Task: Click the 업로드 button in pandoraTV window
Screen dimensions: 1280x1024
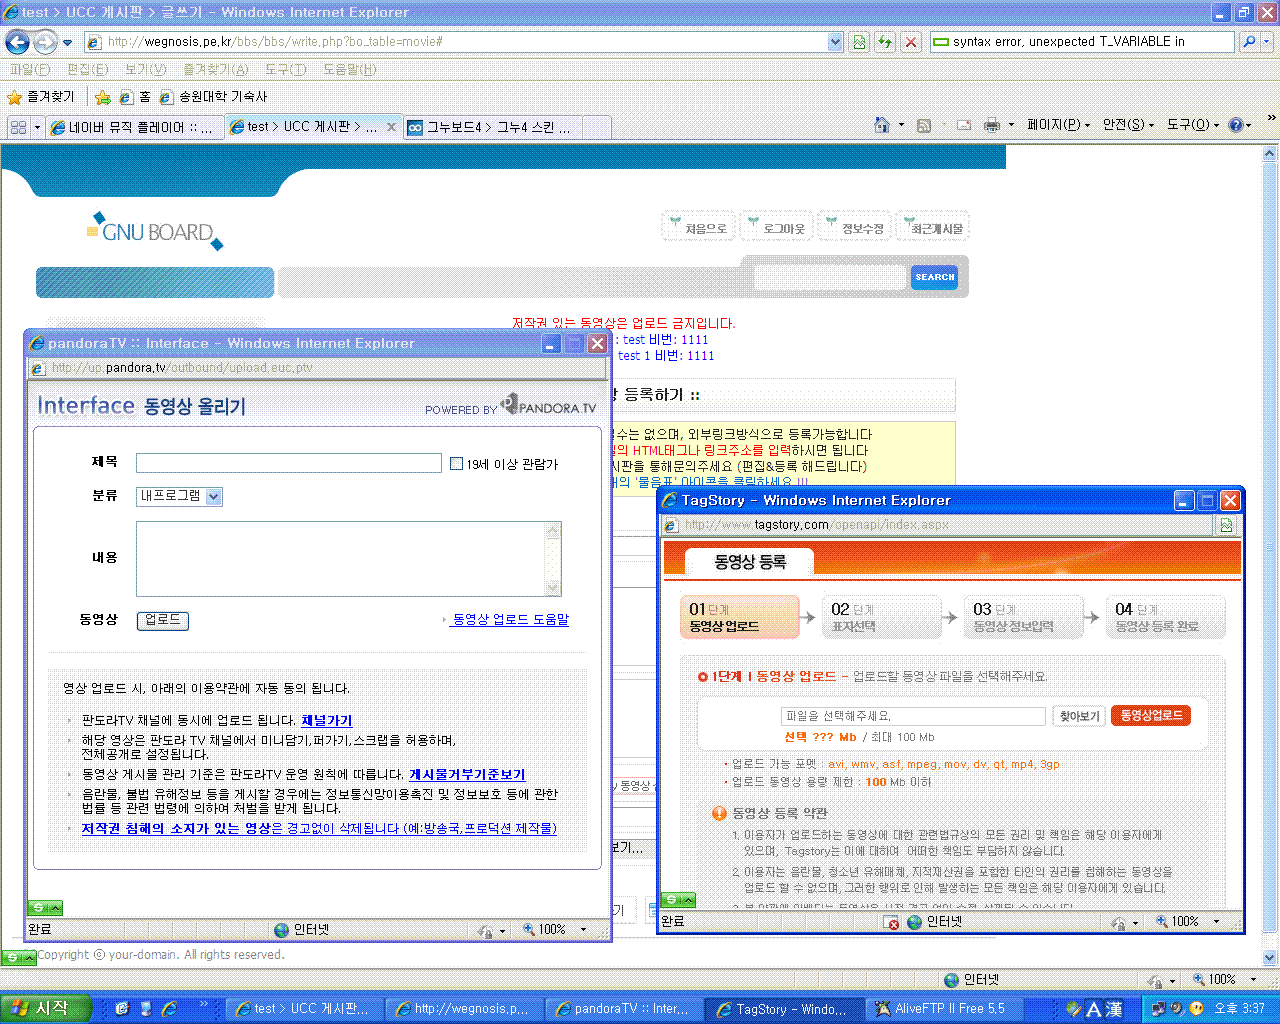Action: [x=163, y=620]
